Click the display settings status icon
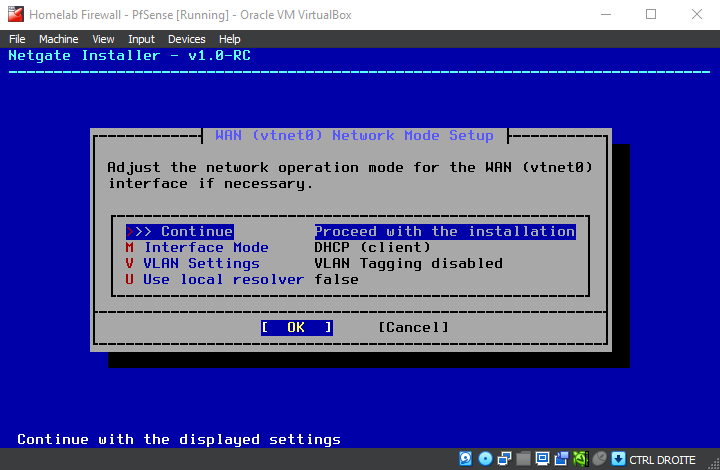Viewport: 720px width, 470px height. point(542,459)
